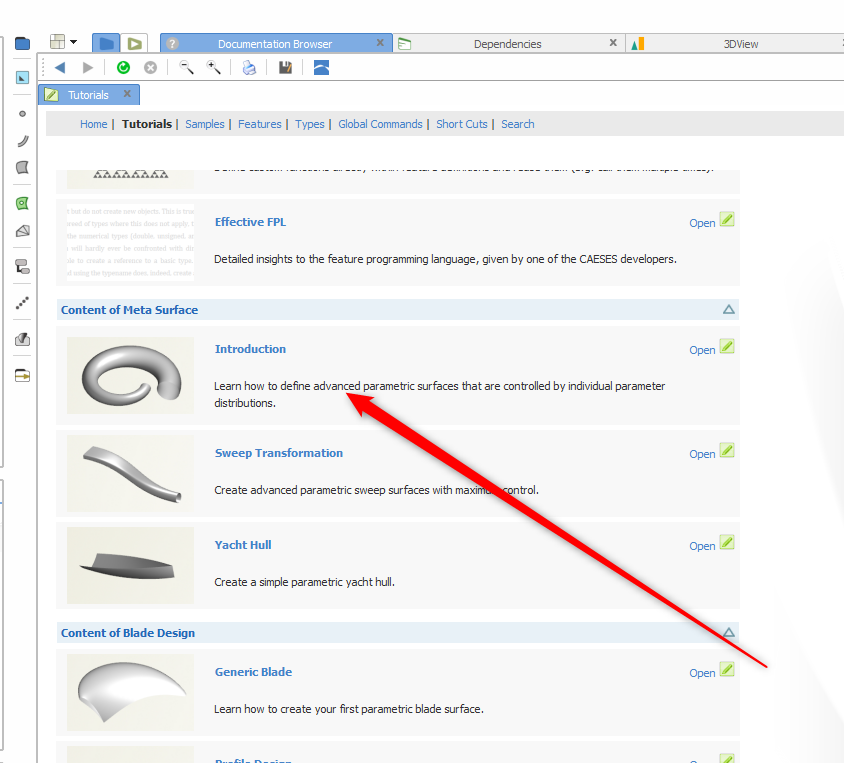This screenshot has height=763, width=844.
Task: Select the dotted point-series tool
Action: (22, 303)
